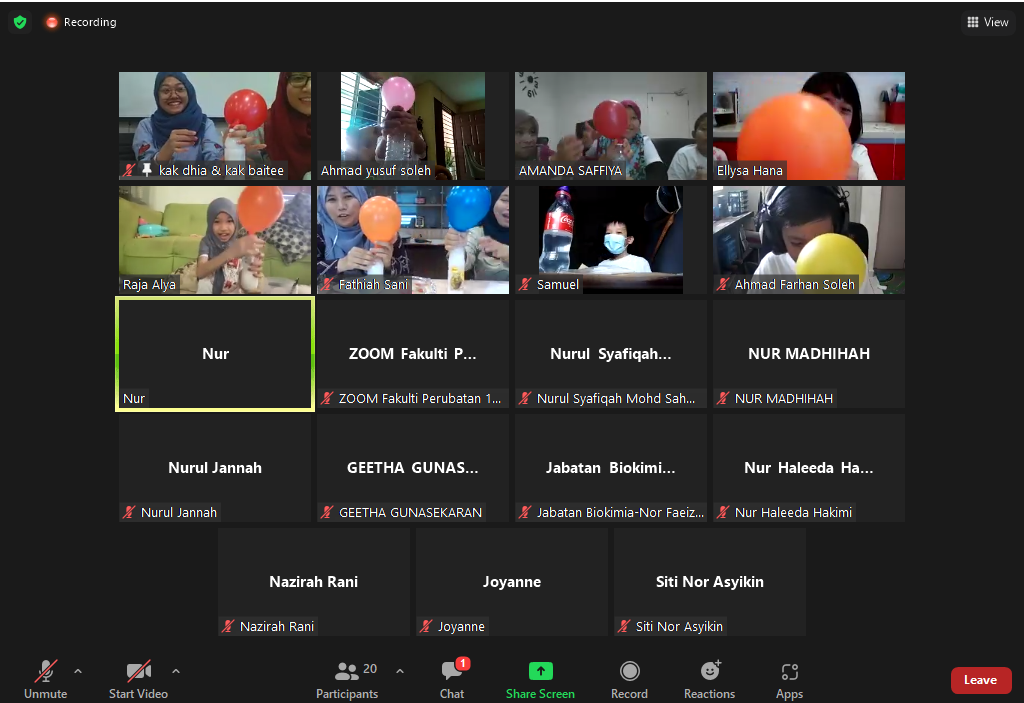Start the video camera
Screen dimensions: 1024x703
138,679
